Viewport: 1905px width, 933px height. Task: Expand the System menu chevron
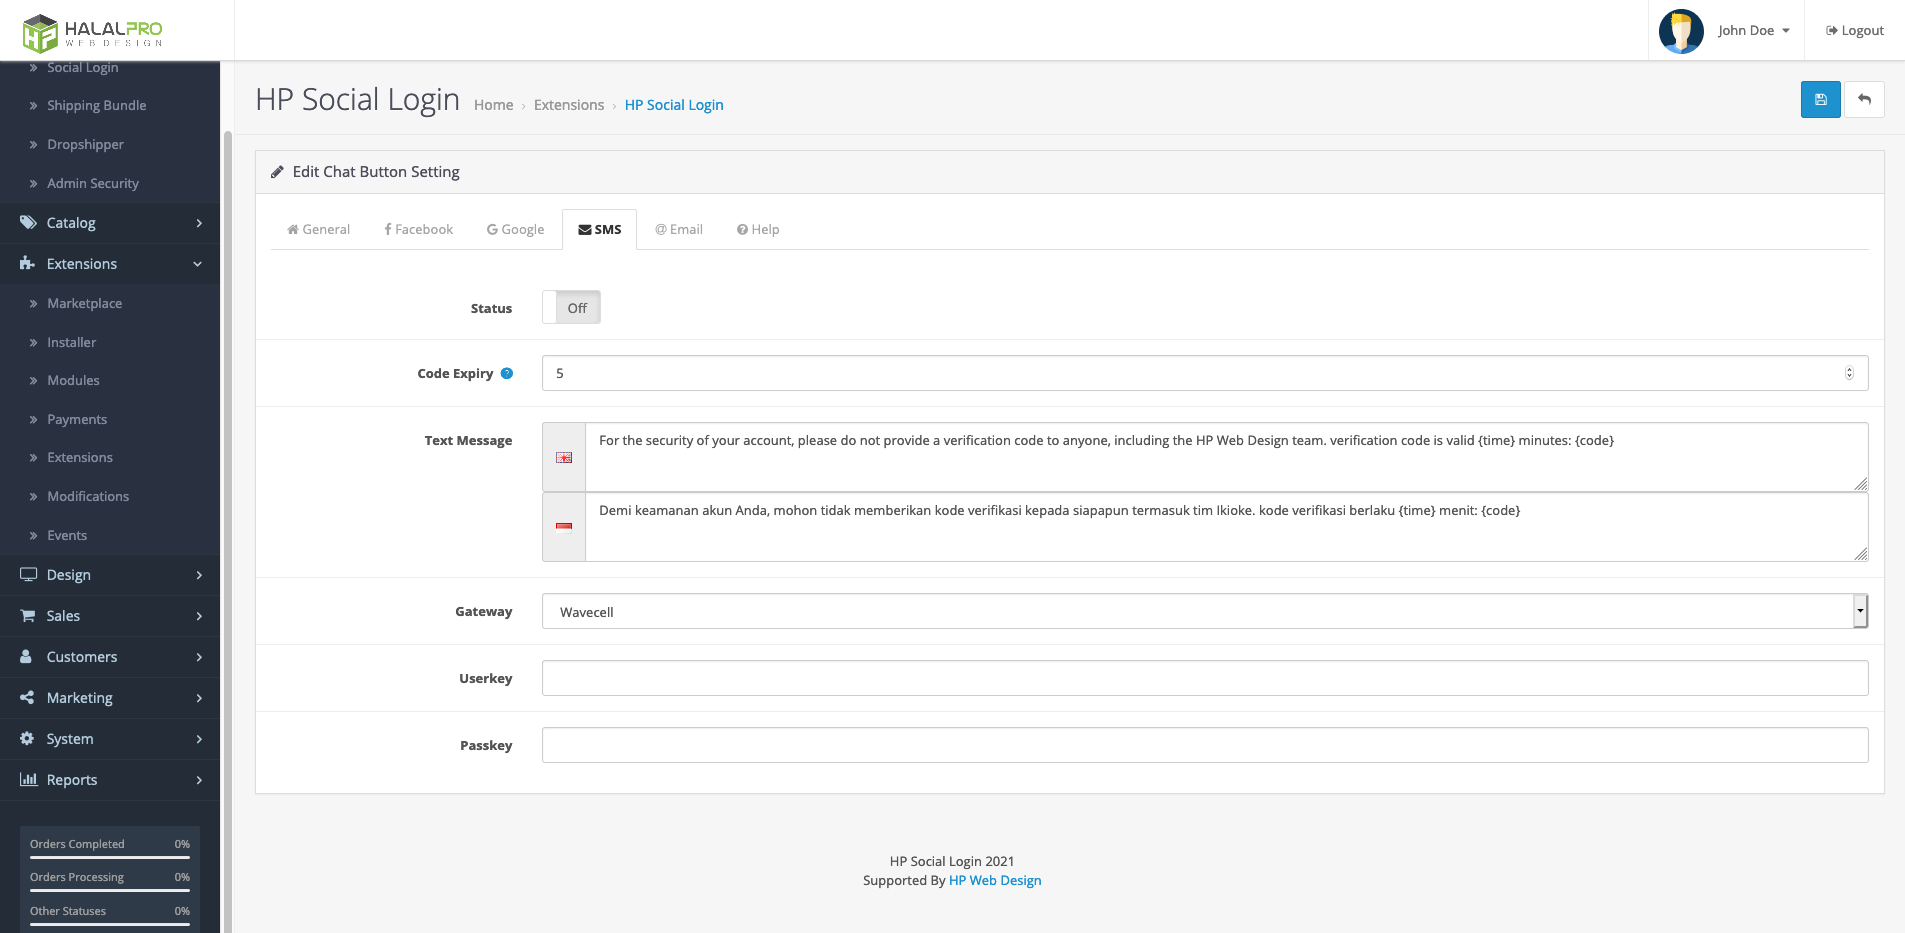point(199,739)
